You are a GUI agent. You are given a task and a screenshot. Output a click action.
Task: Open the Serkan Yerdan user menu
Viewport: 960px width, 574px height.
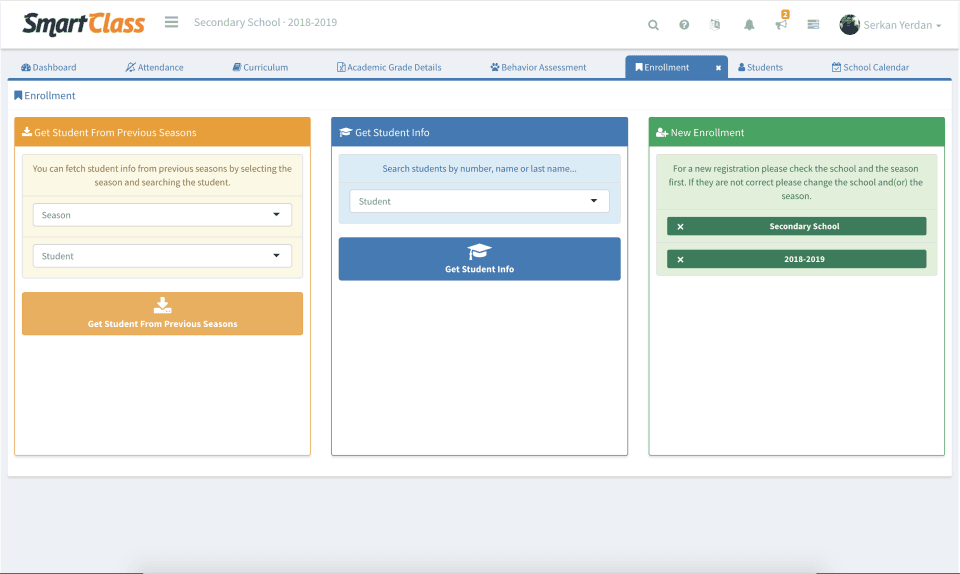891,25
